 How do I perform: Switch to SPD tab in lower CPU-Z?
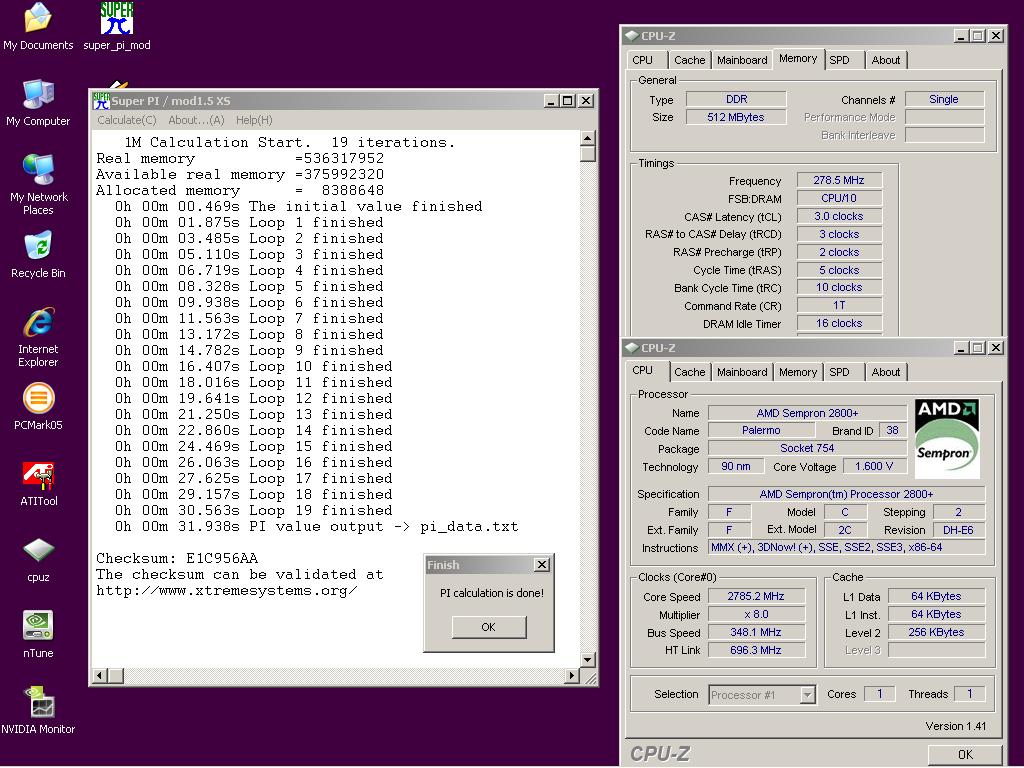point(839,372)
